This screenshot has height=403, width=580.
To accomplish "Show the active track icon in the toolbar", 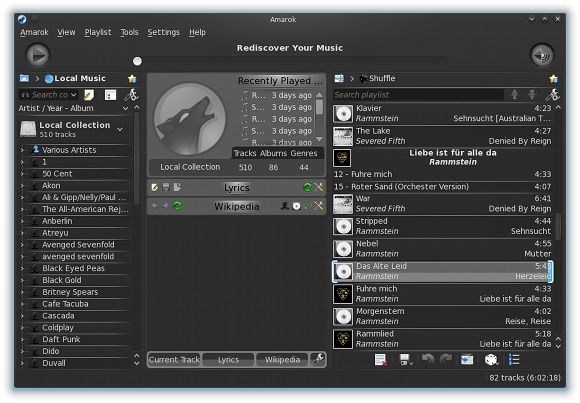I will pyautogui.click(x=467, y=360).
